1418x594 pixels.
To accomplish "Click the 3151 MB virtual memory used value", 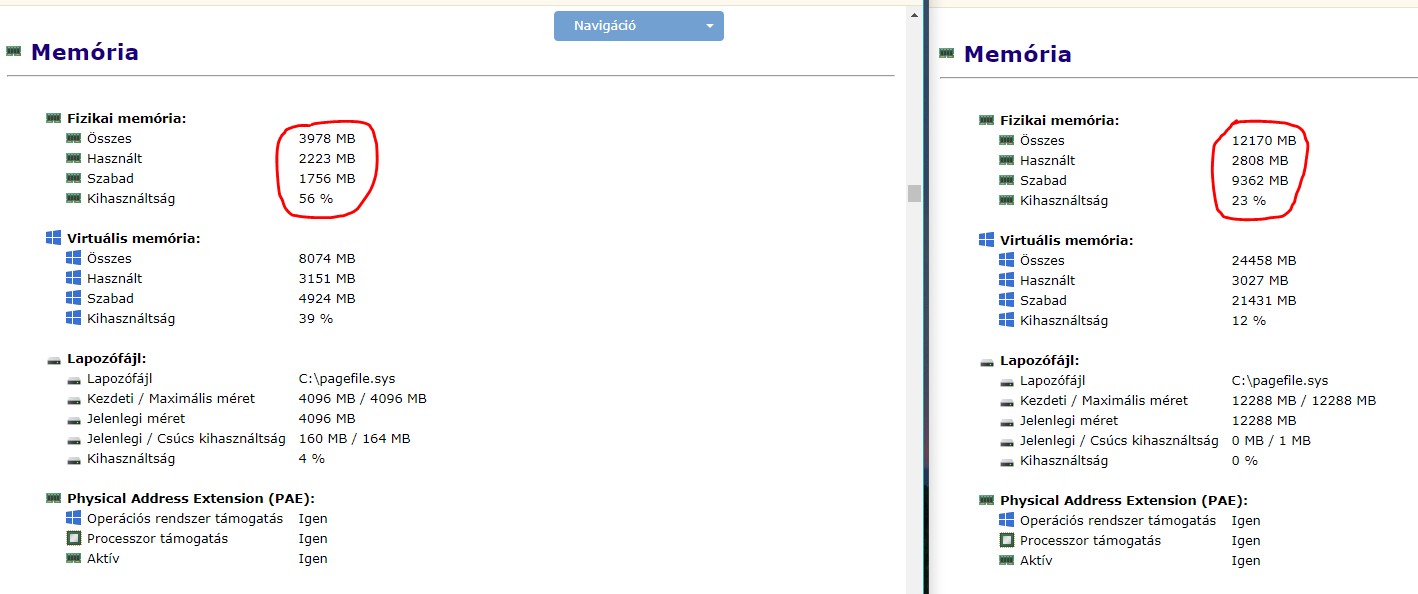I will 327,278.
